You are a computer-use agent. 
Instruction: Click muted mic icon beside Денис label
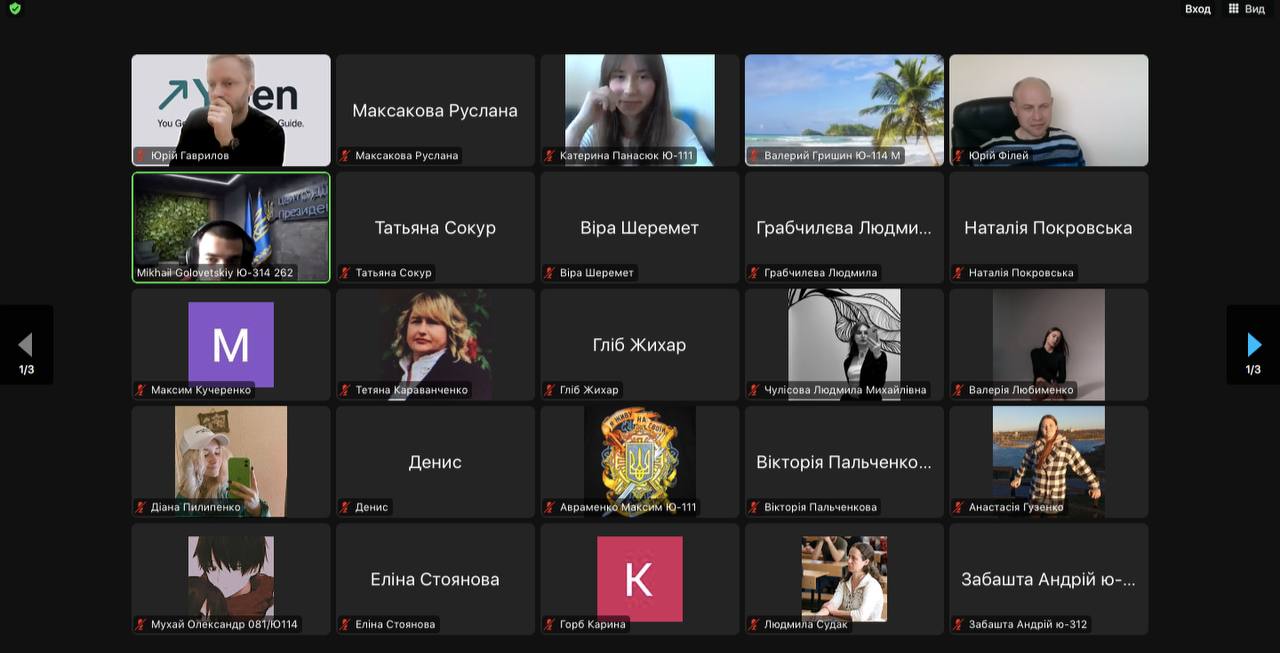click(x=346, y=508)
